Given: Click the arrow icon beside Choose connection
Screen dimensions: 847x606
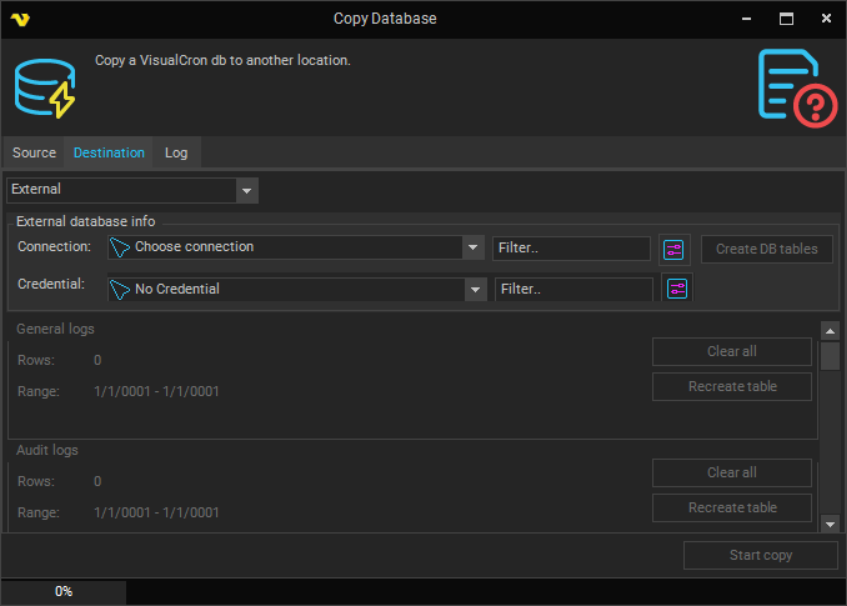Looking at the screenshot, I should click(x=119, y=247).
